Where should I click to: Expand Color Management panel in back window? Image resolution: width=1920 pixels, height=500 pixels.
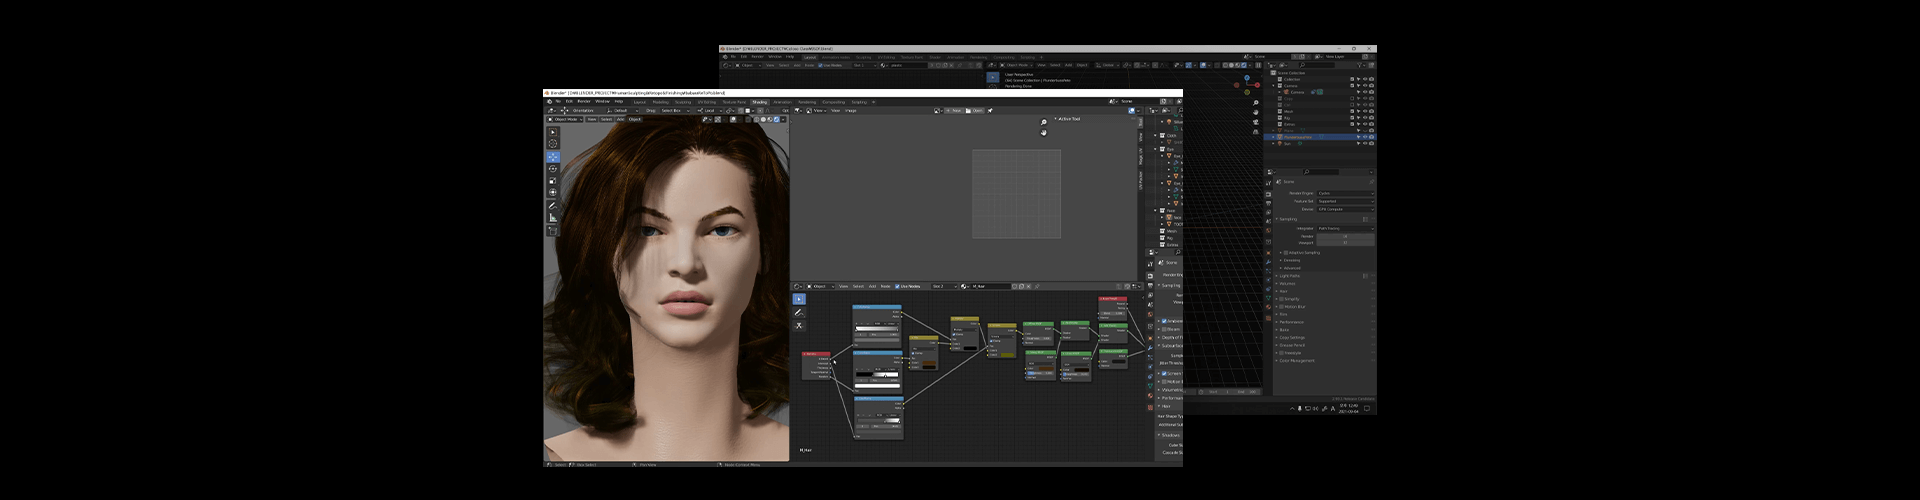[1297, 361]
